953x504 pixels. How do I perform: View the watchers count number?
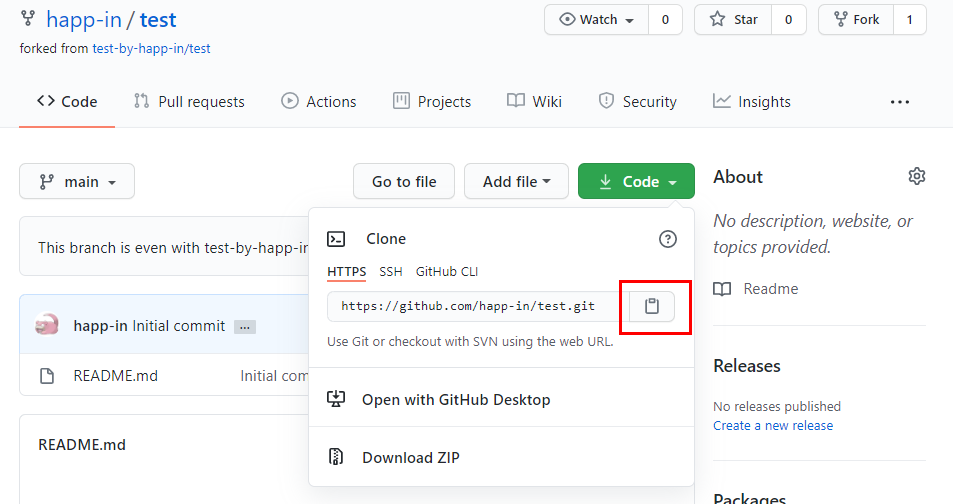pyautogui.click(x=666, y=19)
